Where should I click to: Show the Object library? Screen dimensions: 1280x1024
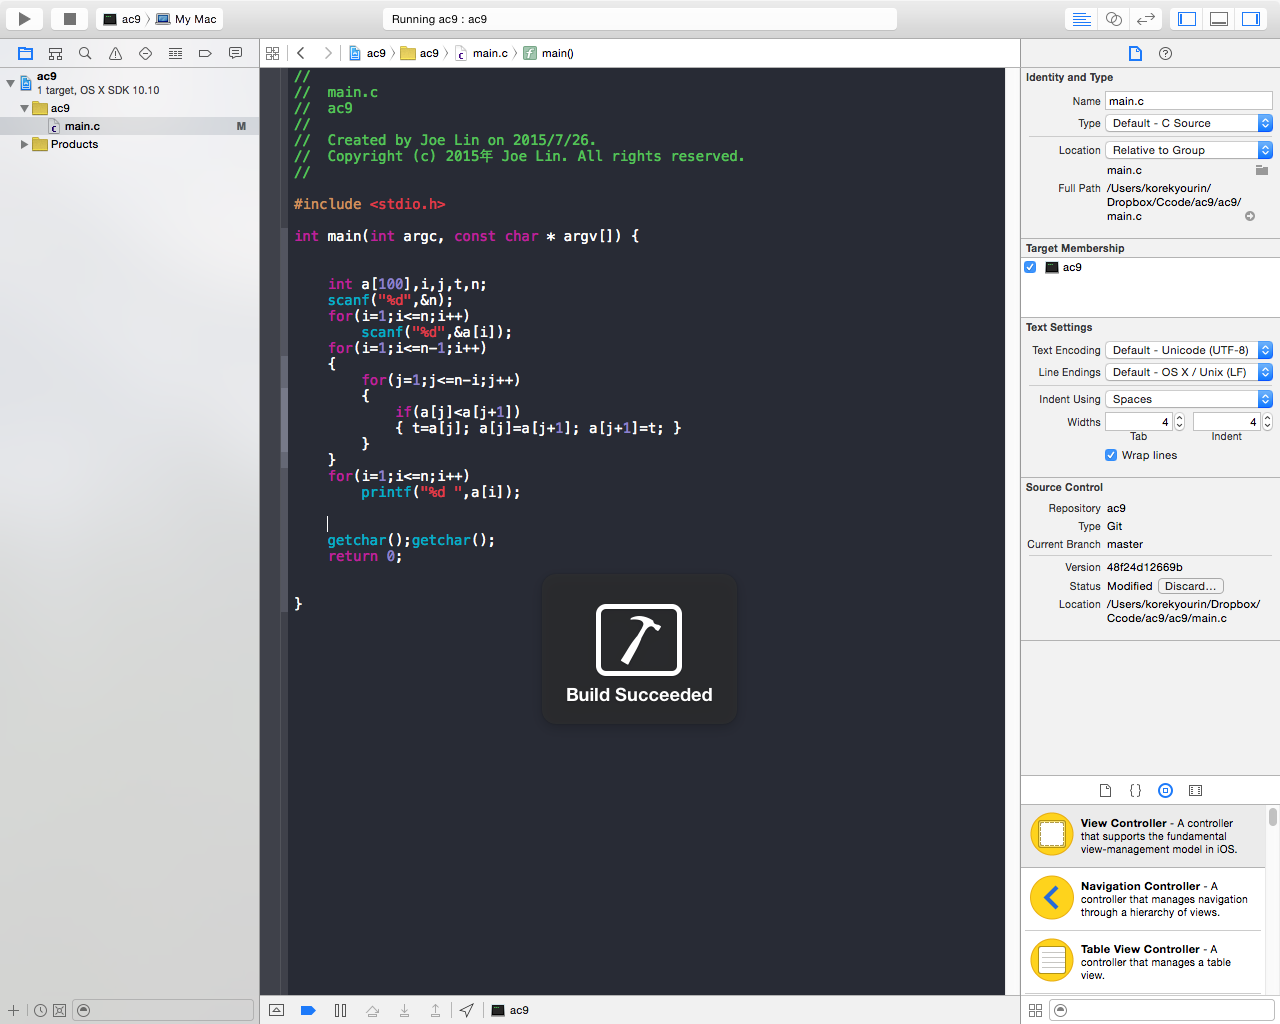1165,790
